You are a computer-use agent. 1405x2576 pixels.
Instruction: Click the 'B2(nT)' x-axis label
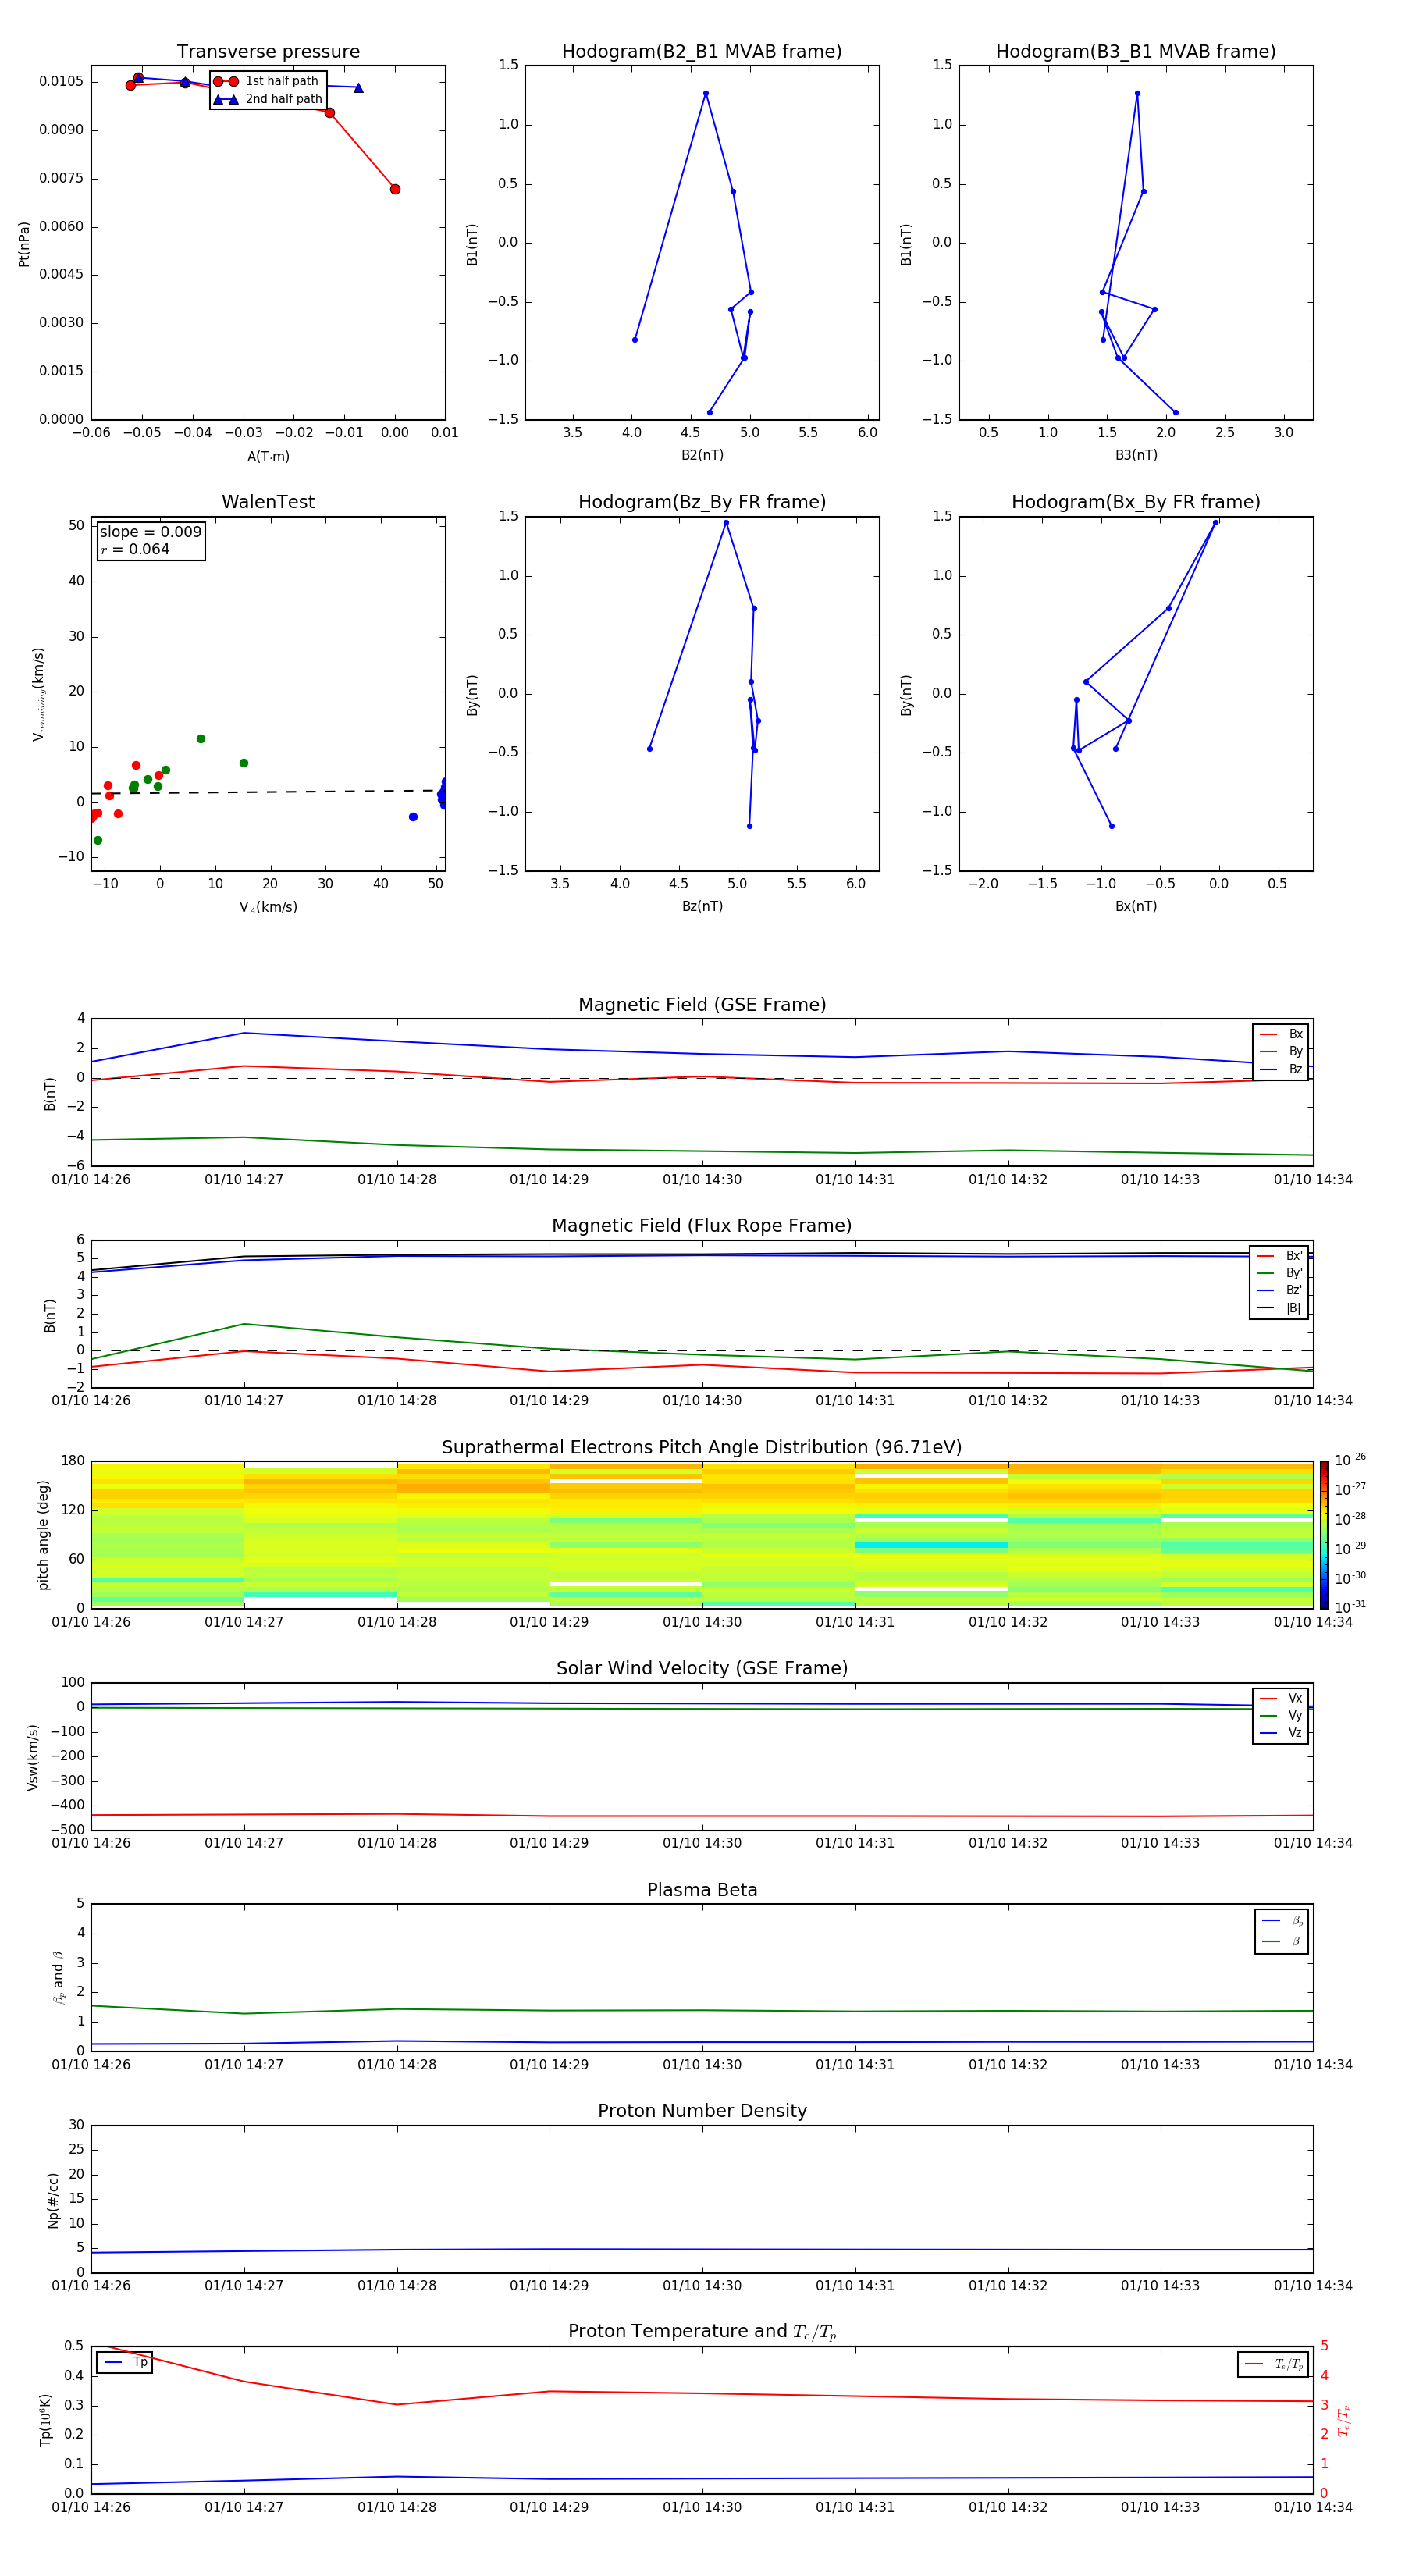[x=702, y=455]
